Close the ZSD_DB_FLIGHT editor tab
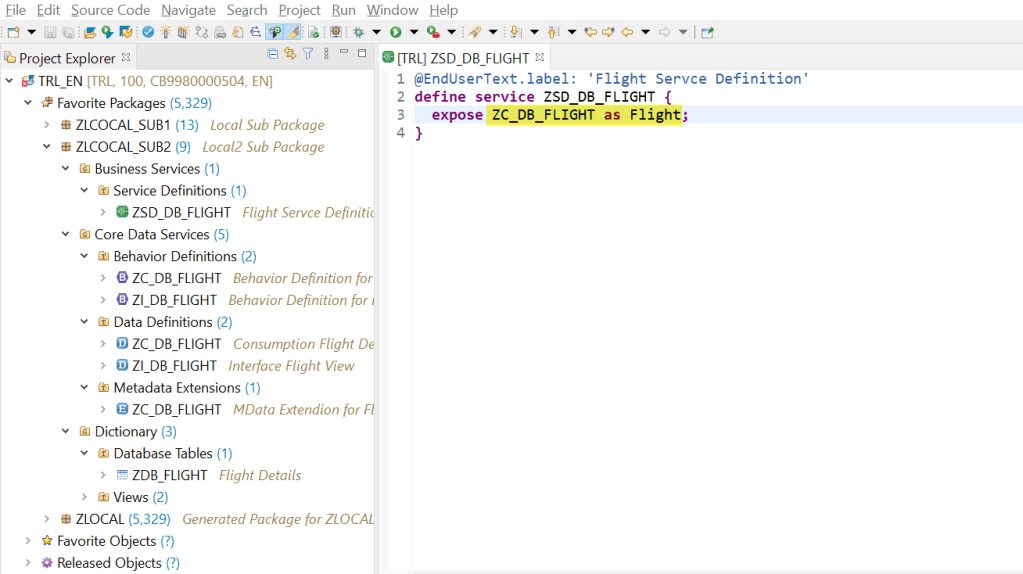 pos(540,58)
